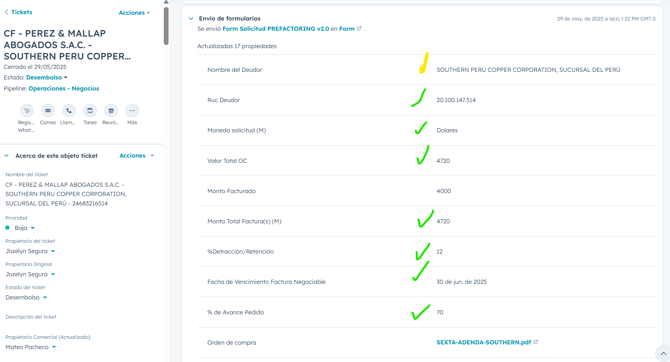Select Monto Facturado value 4000
This screenshot has height=362, width=670.
(444, 191)
